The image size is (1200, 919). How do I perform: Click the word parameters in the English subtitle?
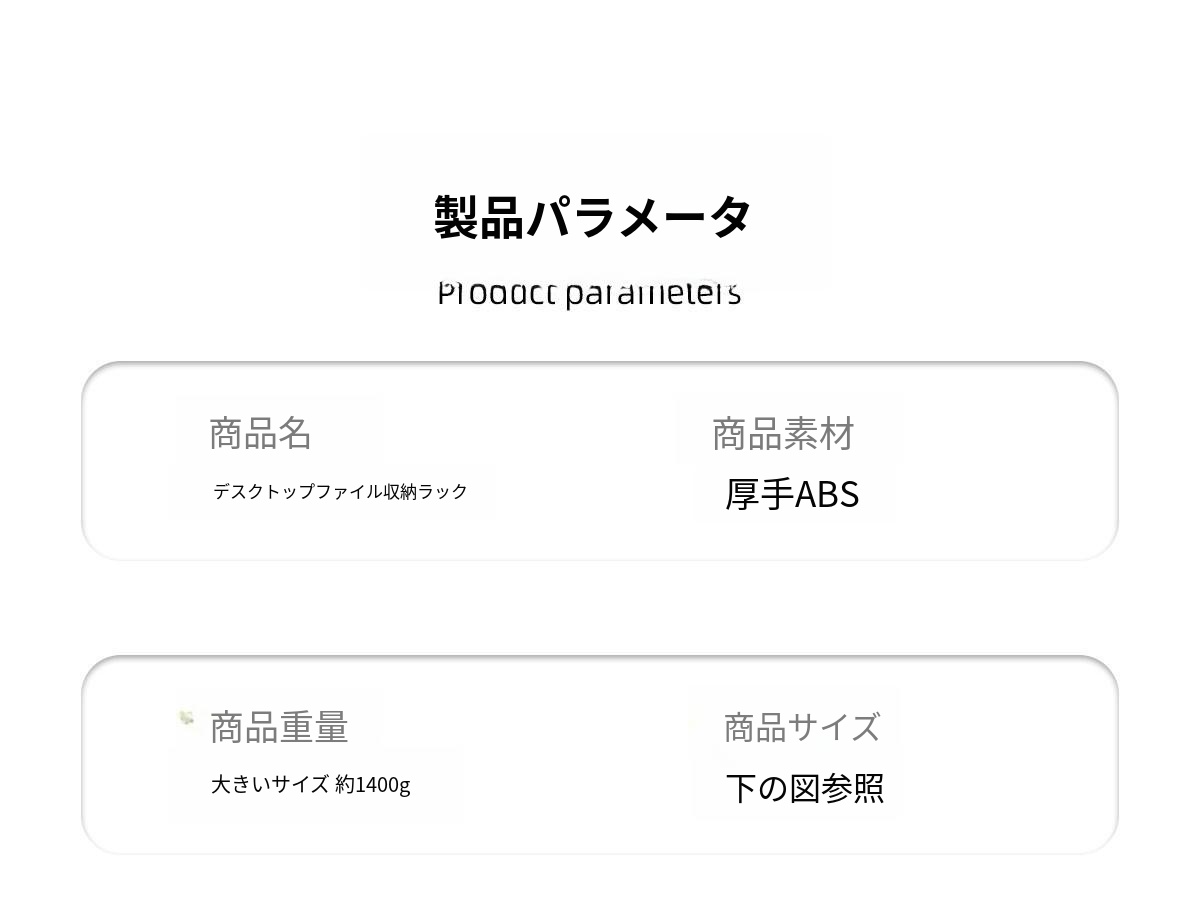(x=653, y=294)
